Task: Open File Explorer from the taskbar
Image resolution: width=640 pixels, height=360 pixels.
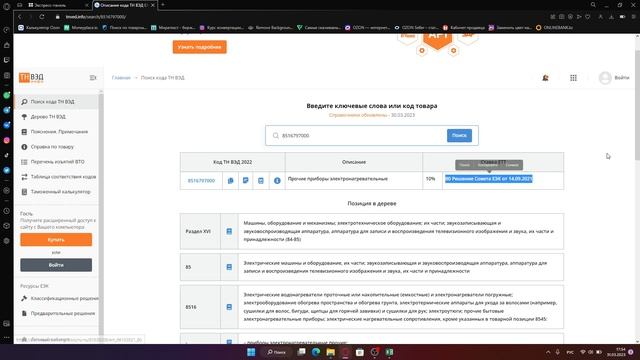Action: click(x=331, y=352)
